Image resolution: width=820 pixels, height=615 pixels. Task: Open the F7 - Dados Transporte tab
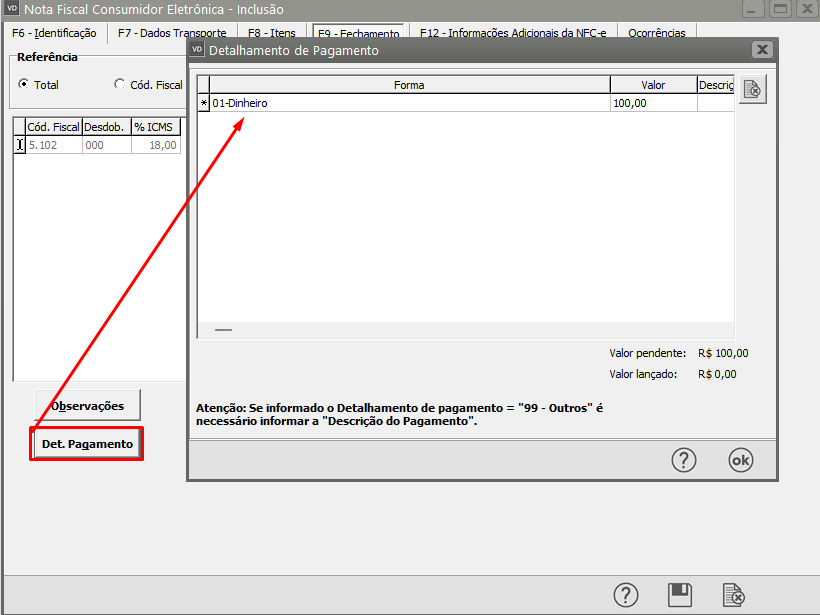point(171,33)
